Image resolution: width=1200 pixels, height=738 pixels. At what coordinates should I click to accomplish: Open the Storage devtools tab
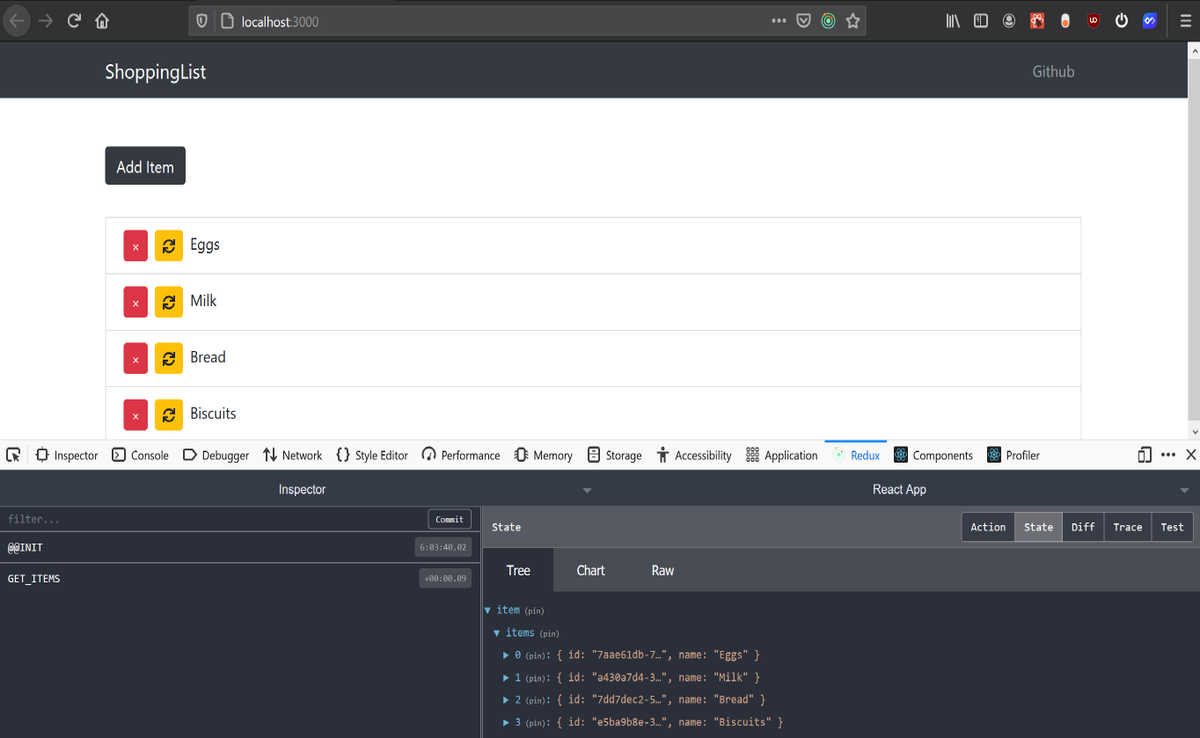(x=614, y=455)
